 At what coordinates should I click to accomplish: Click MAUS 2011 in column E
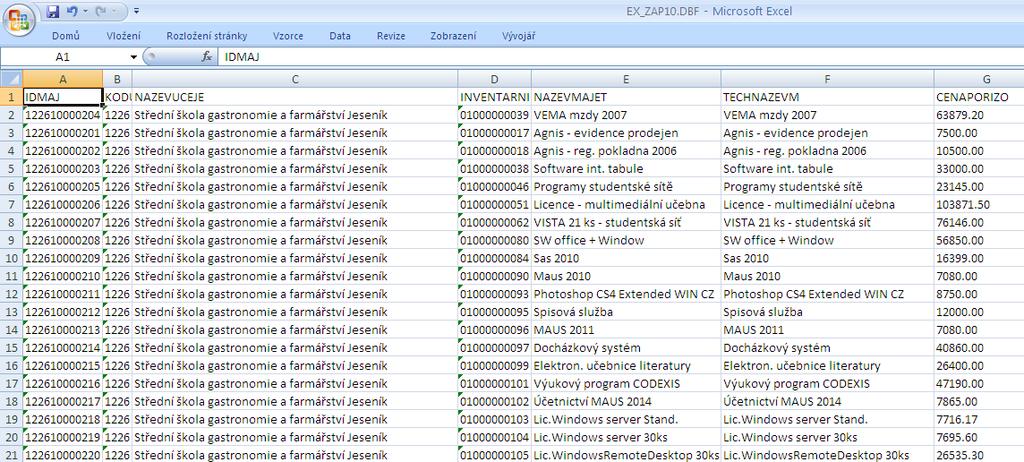tap(626, 330)
